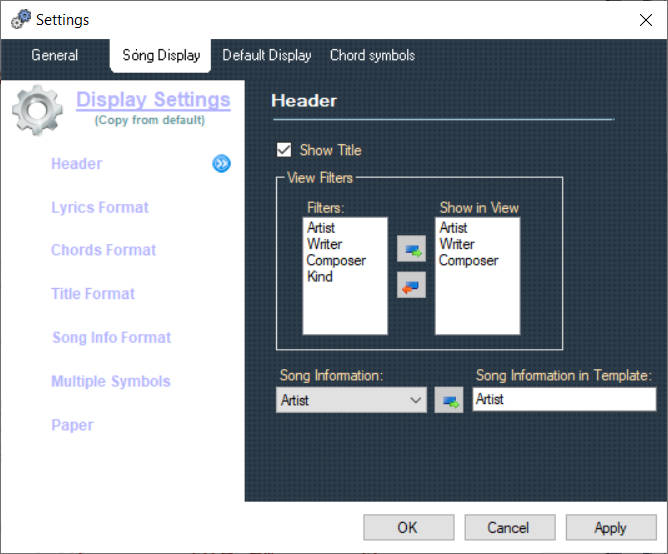
Task: Select Composer in the Show in View list
Action: (468, 260)
